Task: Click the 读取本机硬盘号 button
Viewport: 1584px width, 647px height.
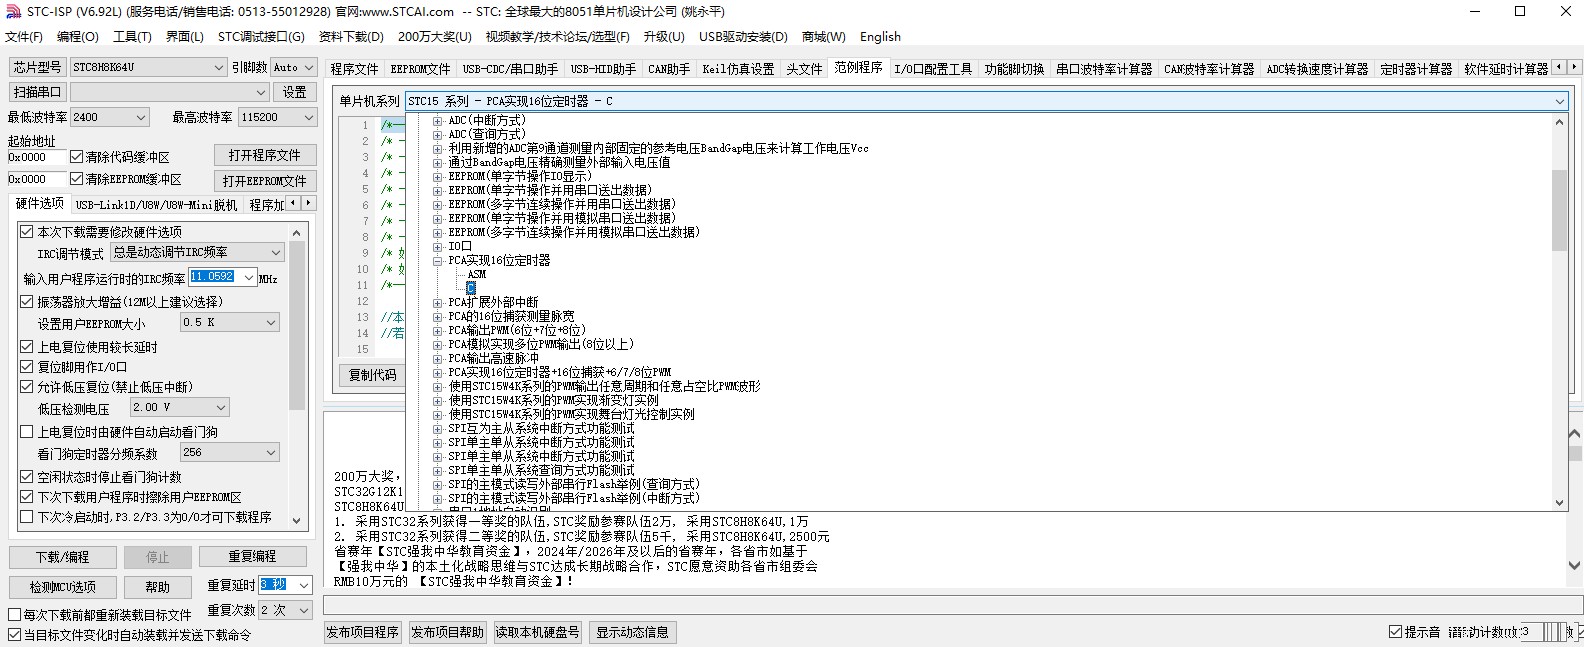Action: tap(537, 632)
